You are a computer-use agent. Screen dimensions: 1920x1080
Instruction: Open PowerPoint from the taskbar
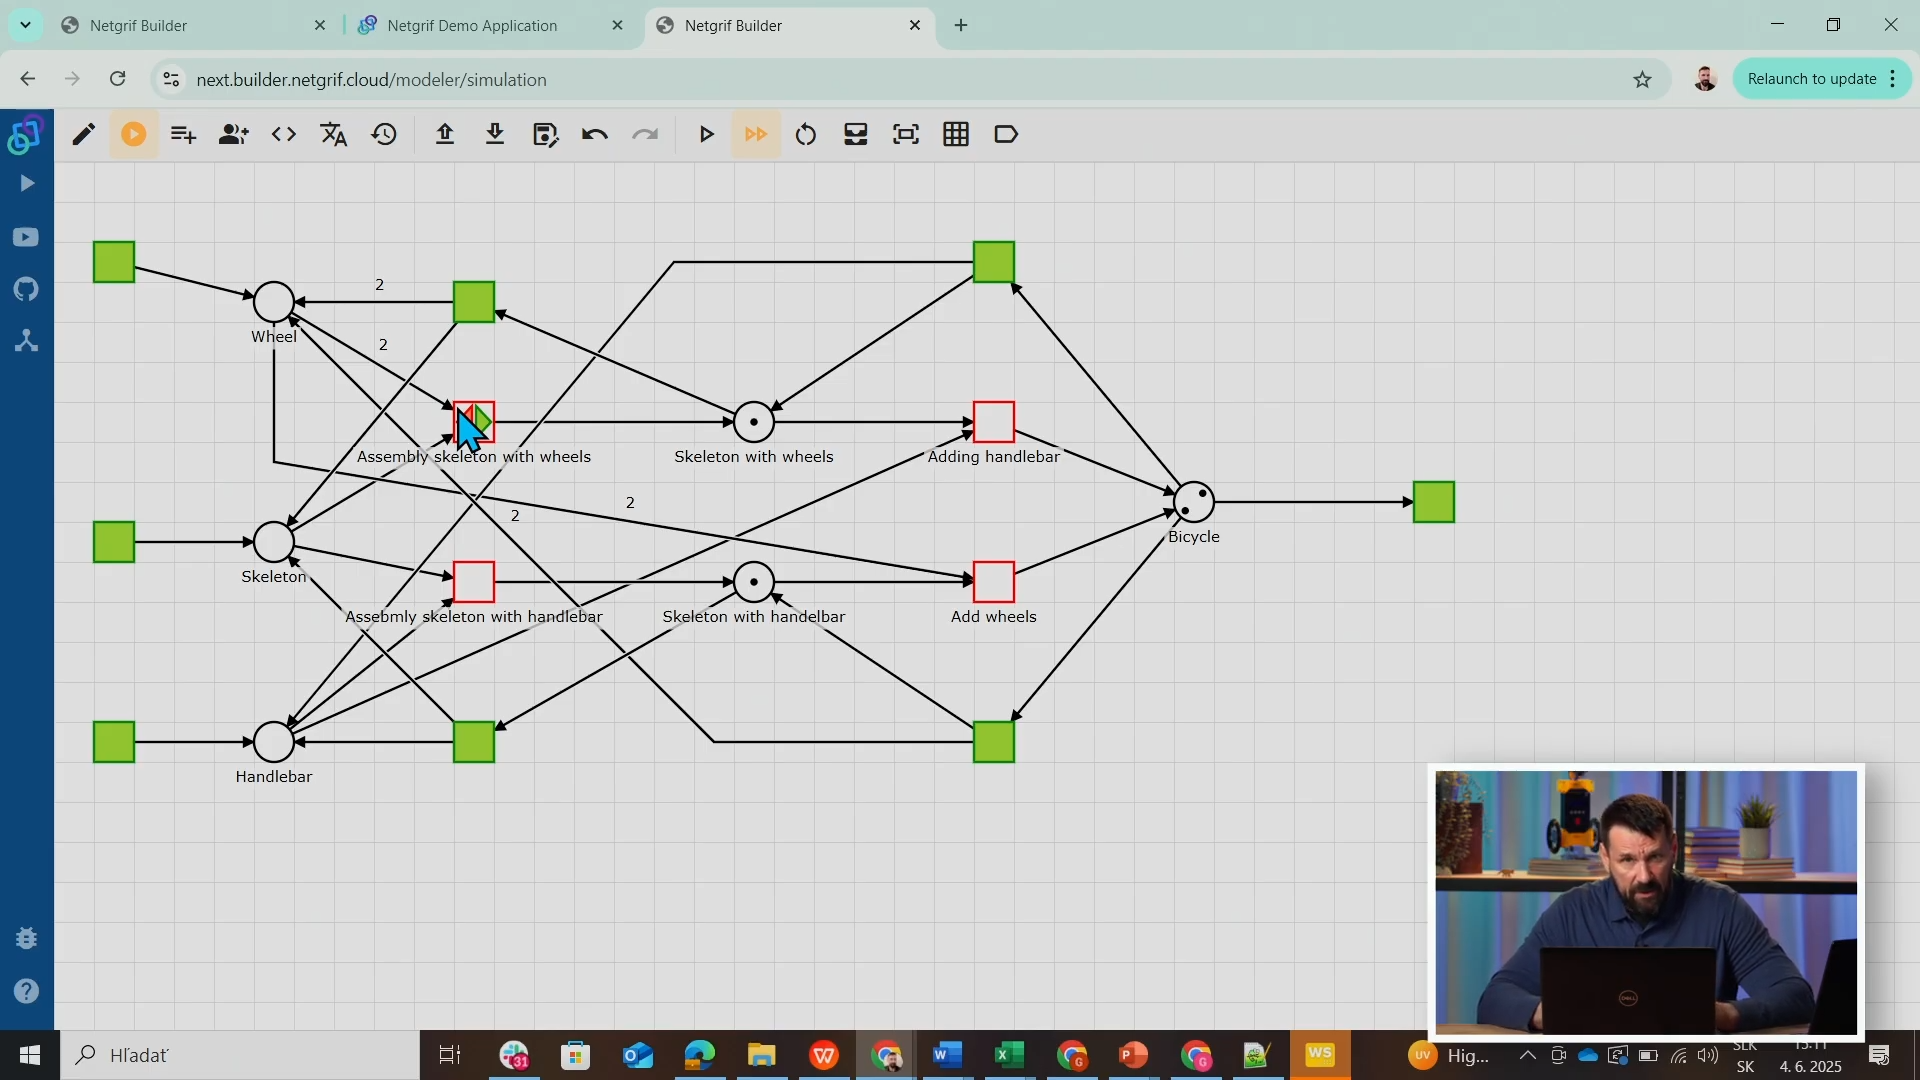coord(1133,1055)
